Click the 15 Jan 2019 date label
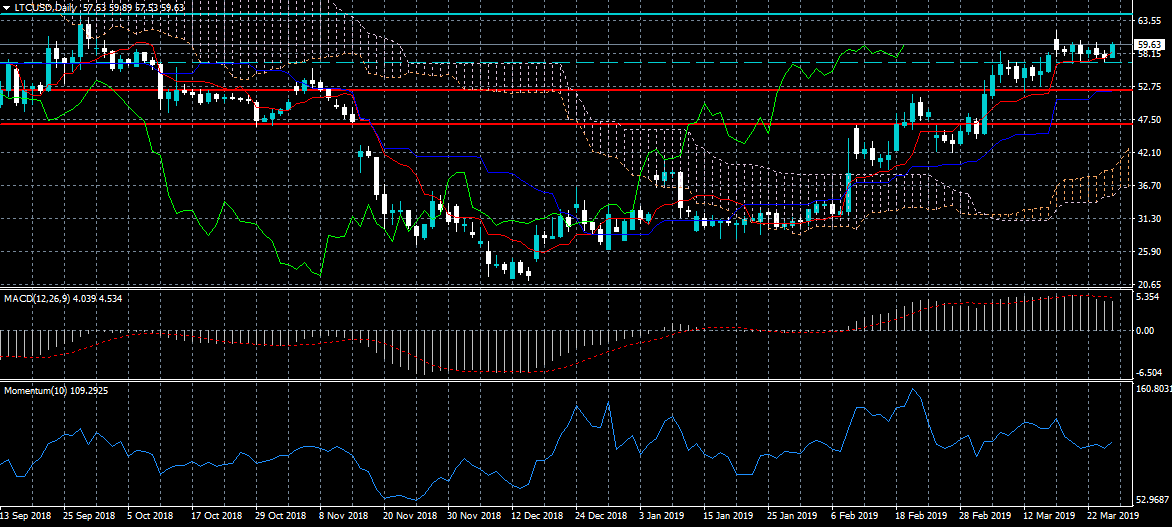1172x527 pixels. point(728,516)
